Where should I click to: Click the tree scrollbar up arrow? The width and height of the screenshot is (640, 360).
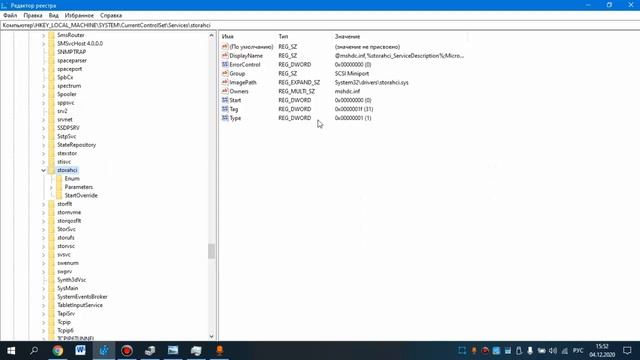[x=211, y=36]
